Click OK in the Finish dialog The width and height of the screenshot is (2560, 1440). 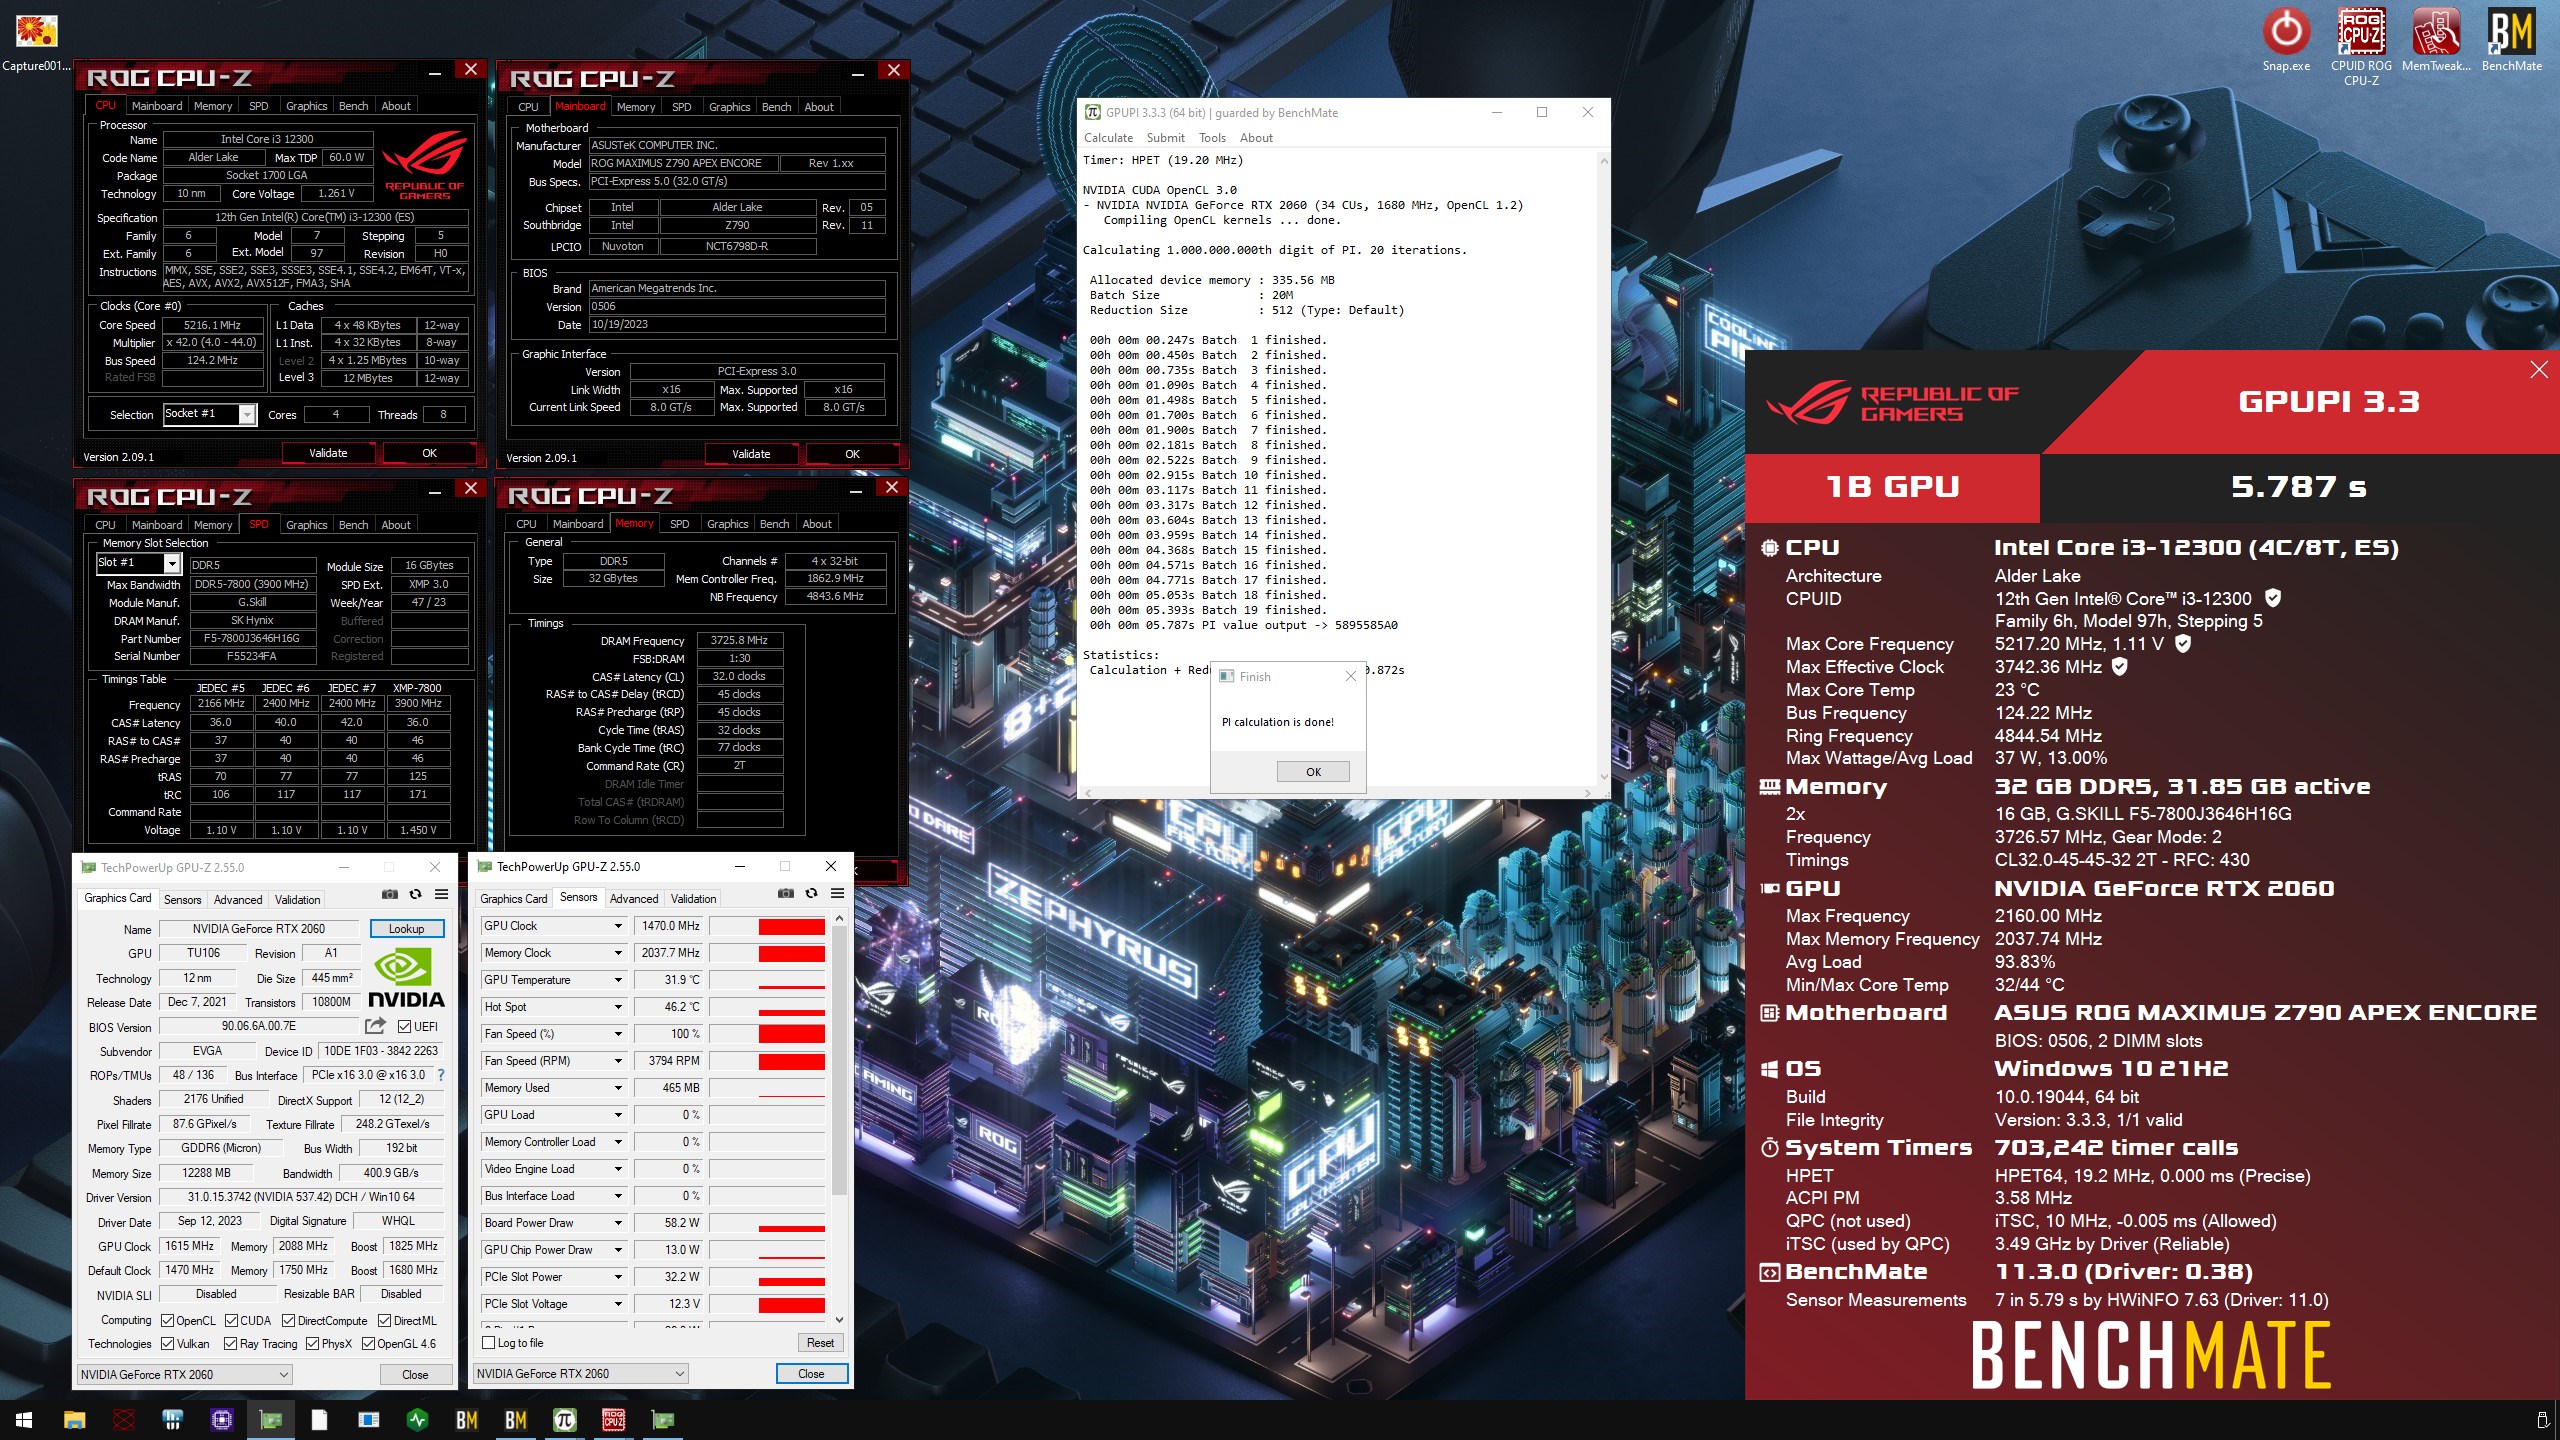click(1313, 771)
